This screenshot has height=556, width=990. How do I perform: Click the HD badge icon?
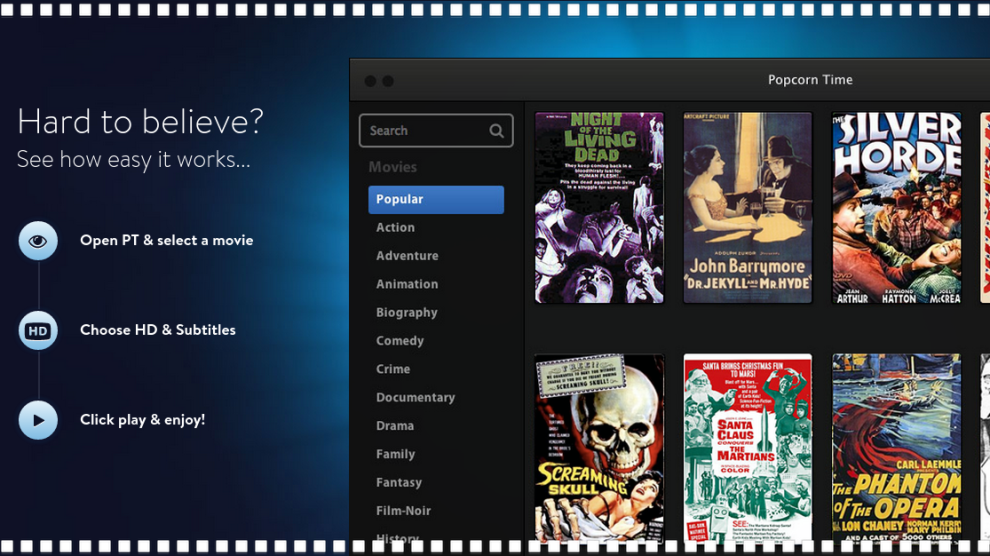point(38,331)
